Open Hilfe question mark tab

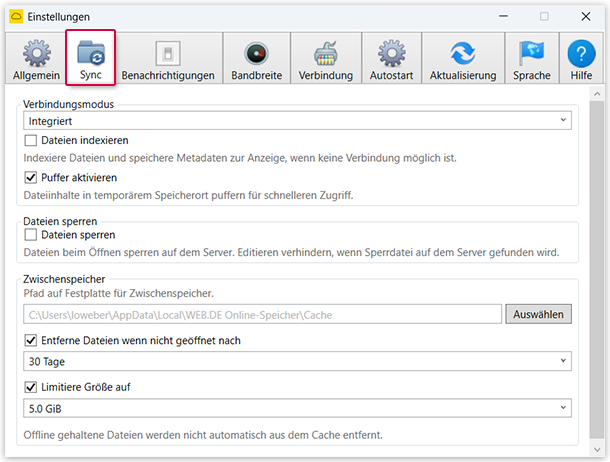[x=582, y=58]
